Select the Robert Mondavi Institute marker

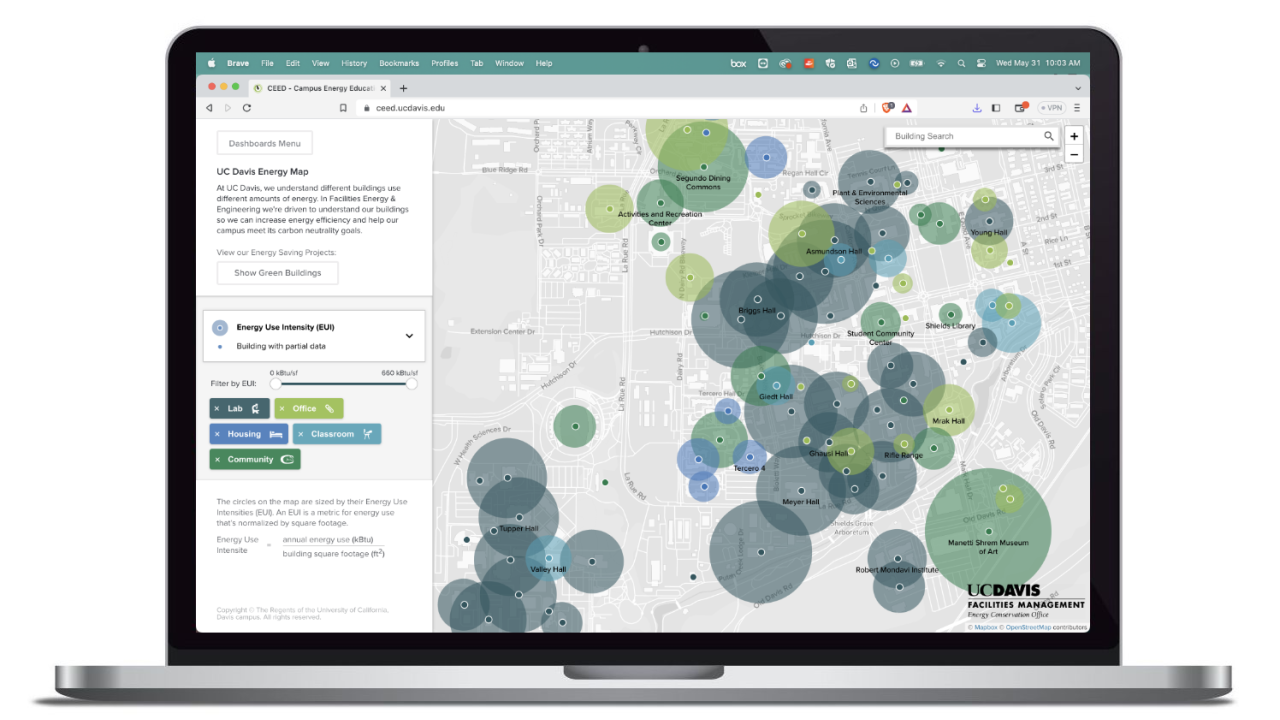[897, 559]
